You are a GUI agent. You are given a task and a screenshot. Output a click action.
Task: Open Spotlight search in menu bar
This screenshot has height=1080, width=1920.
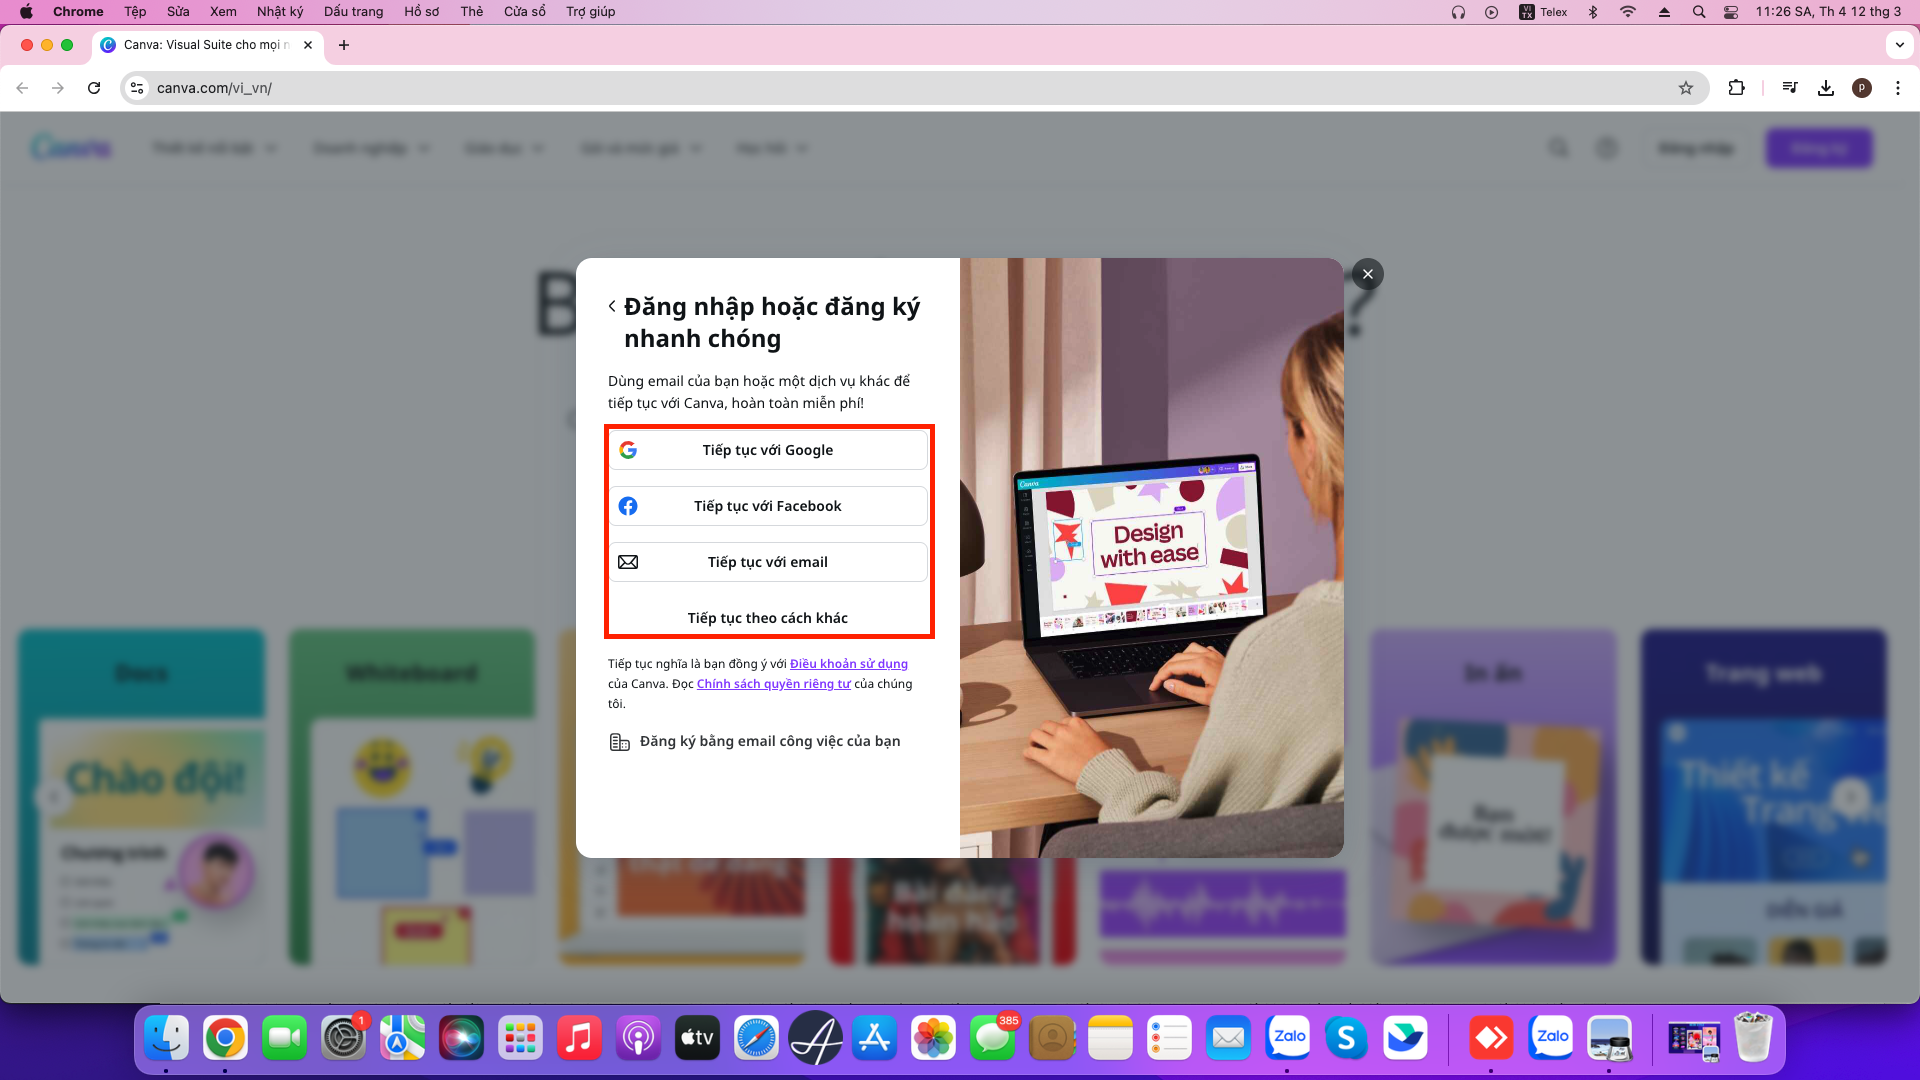pos(1699,12)
